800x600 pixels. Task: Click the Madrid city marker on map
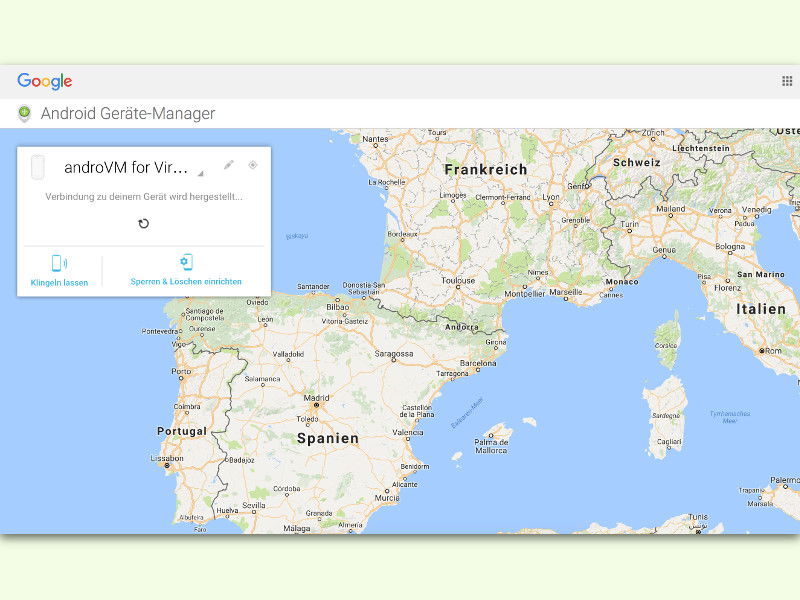[x=316, y=405]
